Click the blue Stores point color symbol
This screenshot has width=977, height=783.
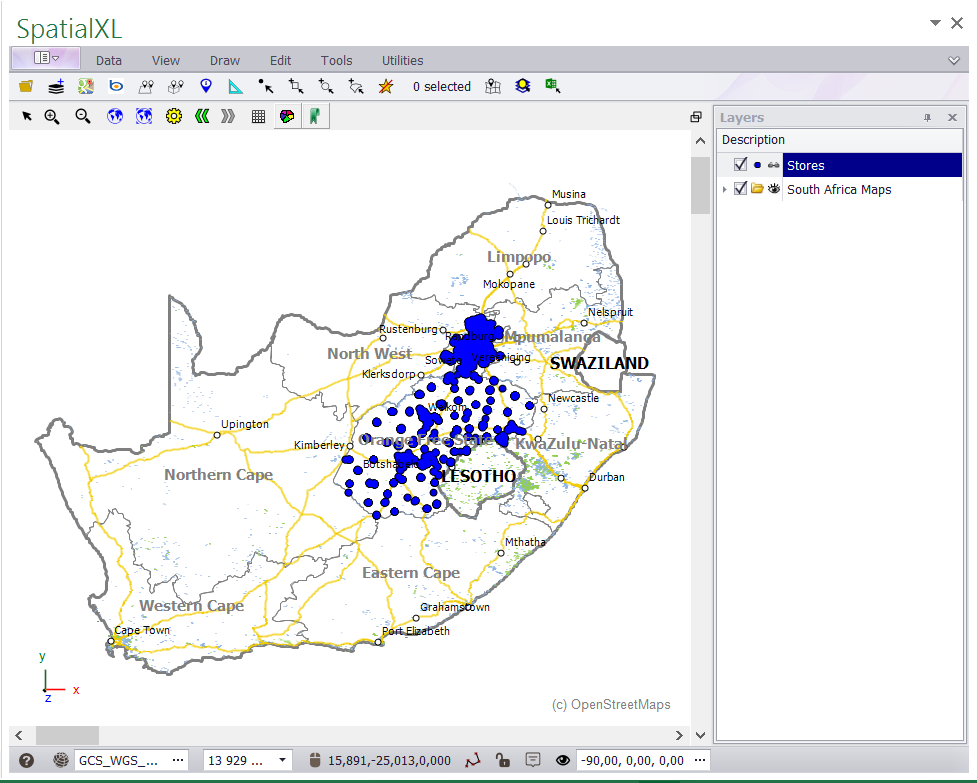tap(757, 164)
